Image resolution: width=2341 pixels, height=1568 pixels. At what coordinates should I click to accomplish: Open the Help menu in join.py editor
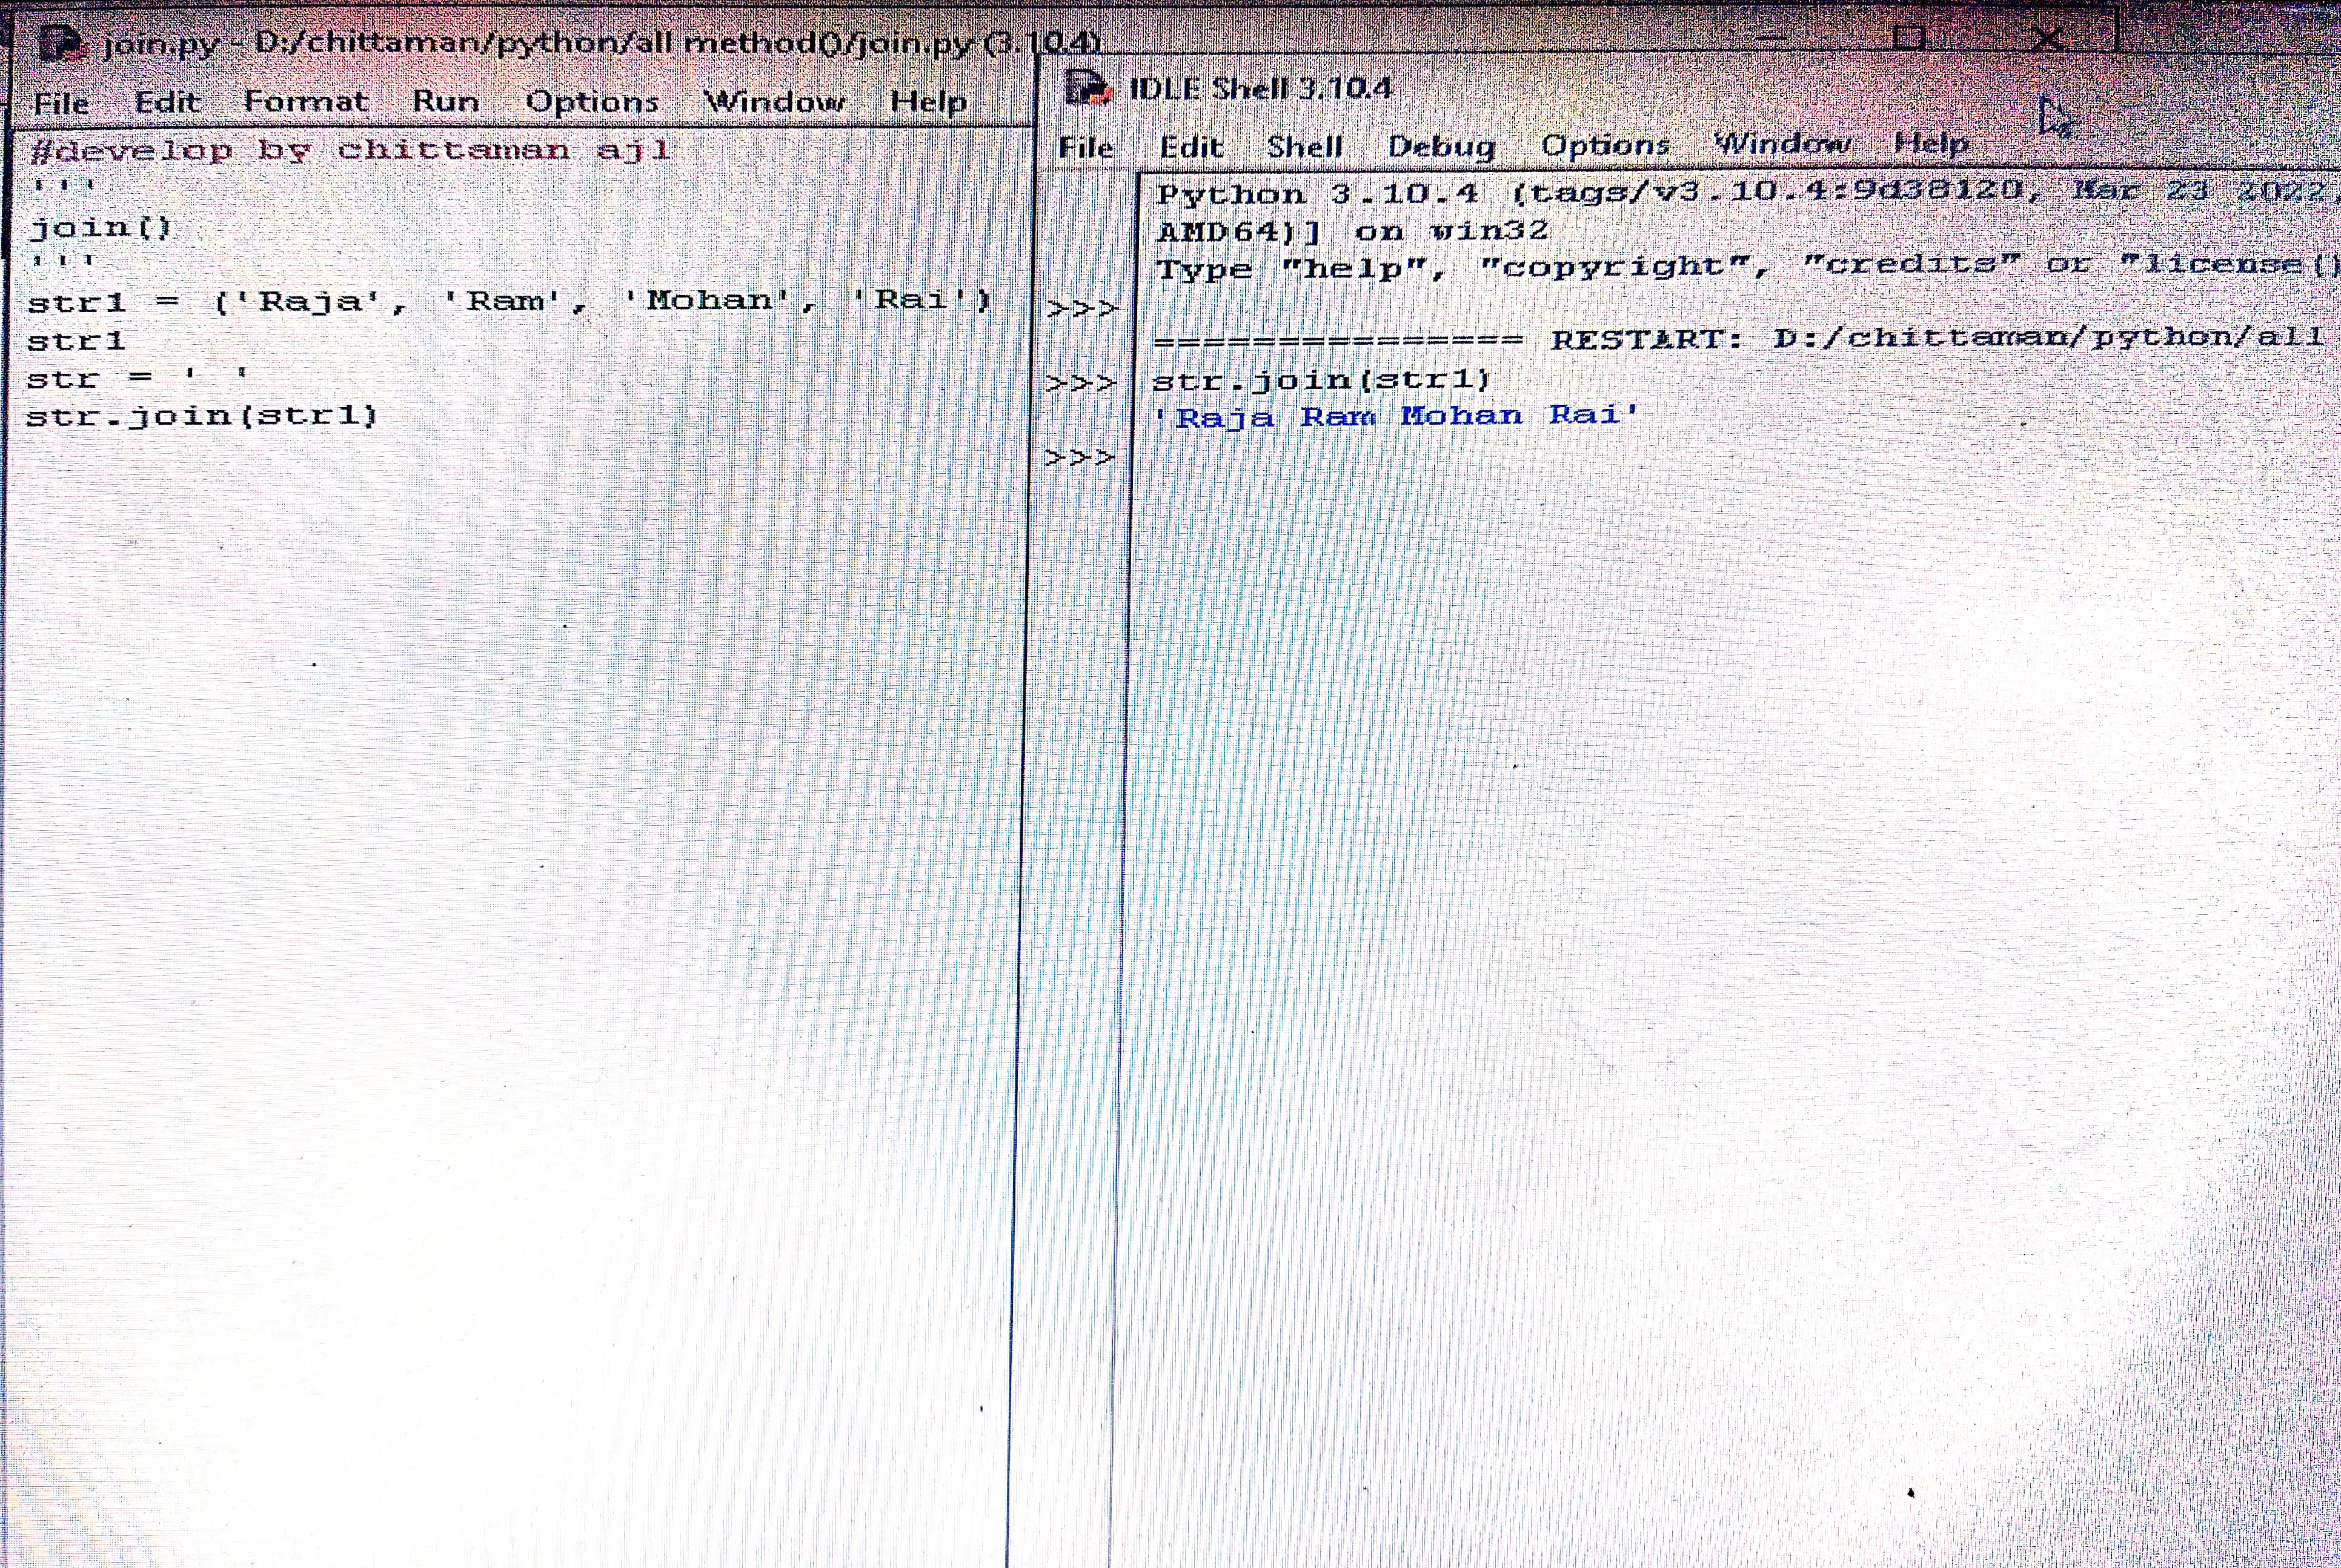(928, 101)
